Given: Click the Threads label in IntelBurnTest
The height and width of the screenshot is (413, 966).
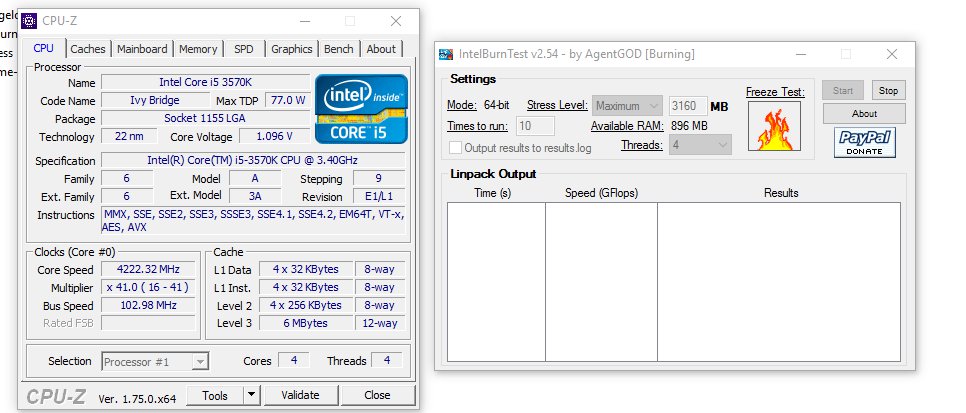Looking at the screenshot, I should tap(642, 145).
